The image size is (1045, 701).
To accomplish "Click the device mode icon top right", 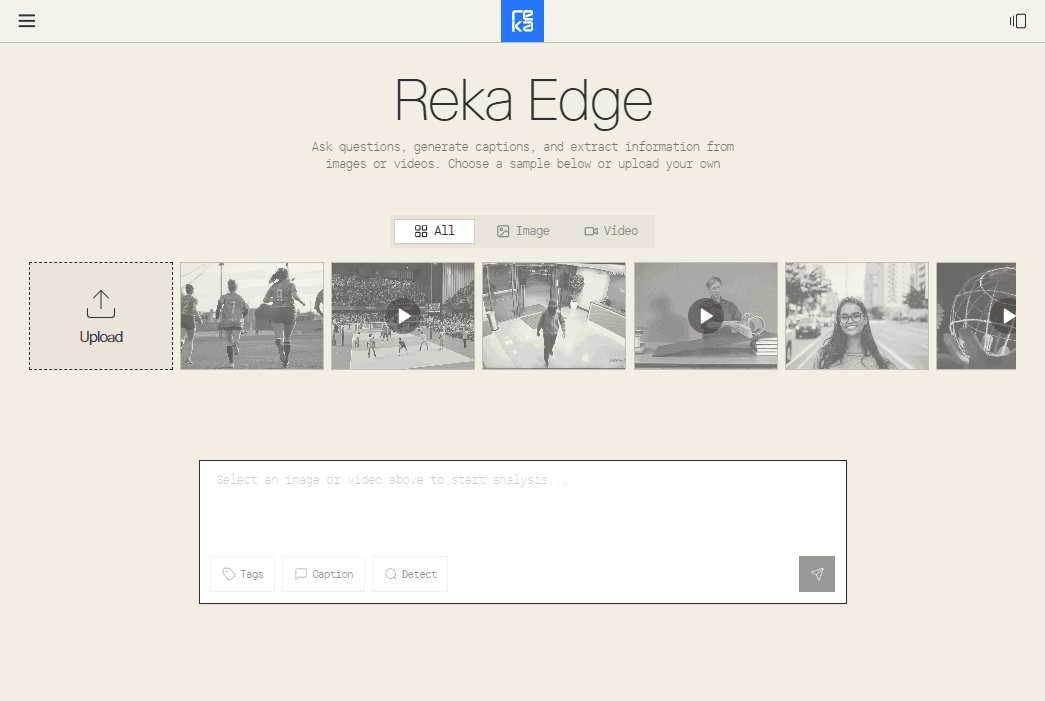I will 1017,20.
